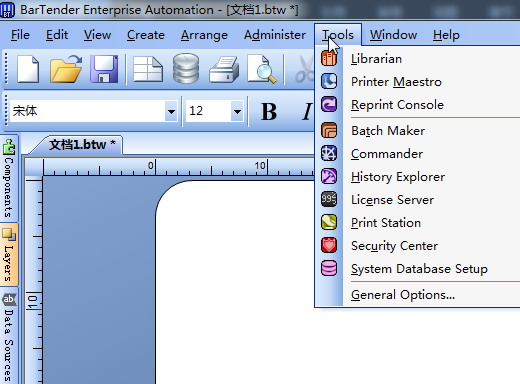Click into the font size field showing 12
The height and width of the screenshot is (384, 520).
click(208, 111)
